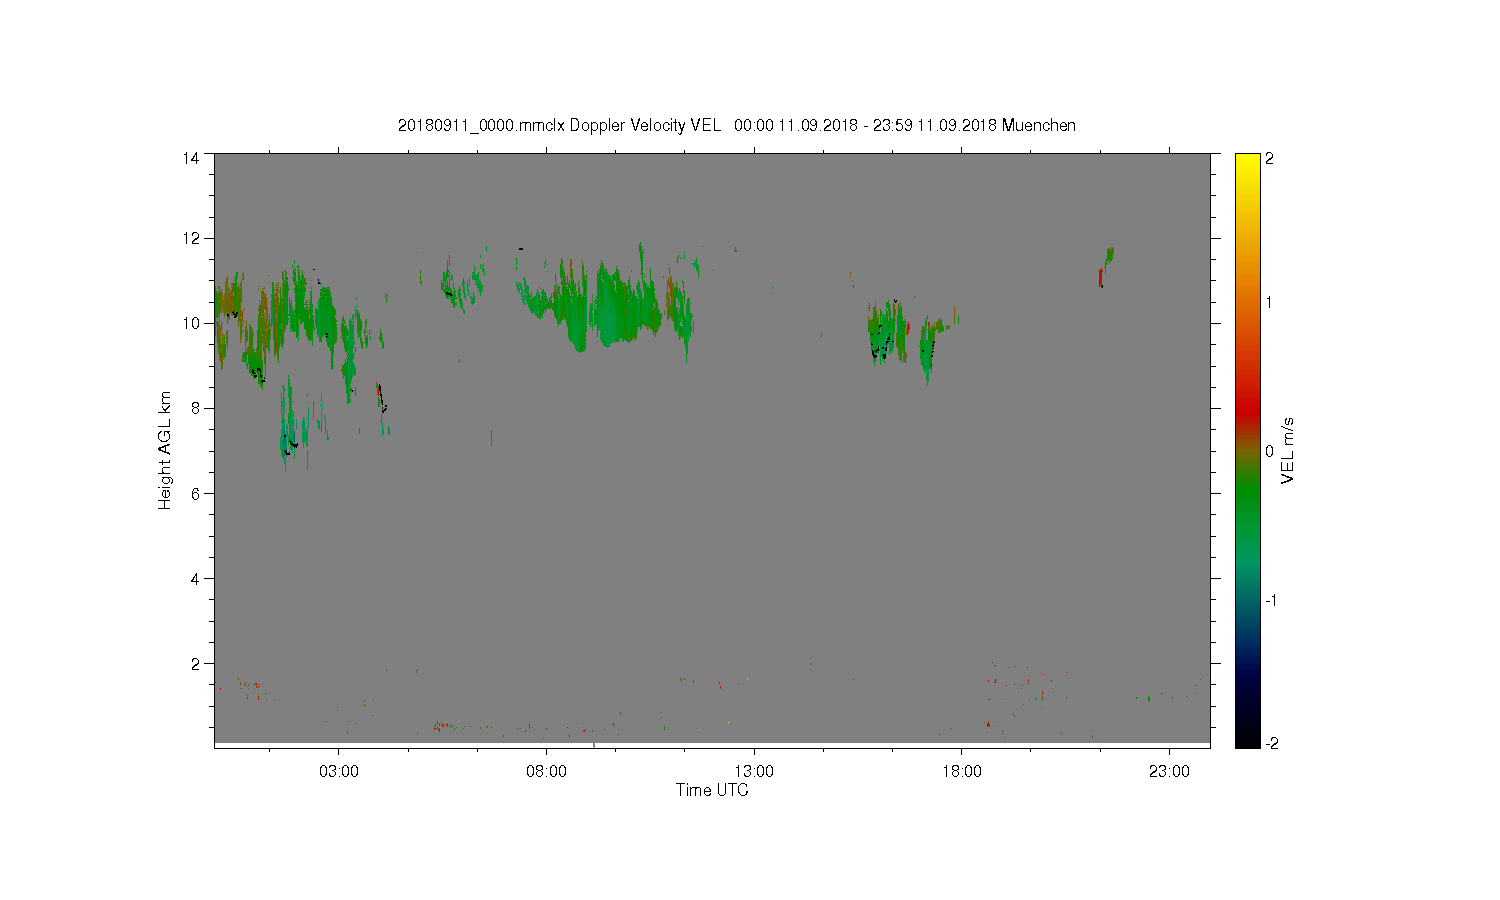Click the 6 km height tick label

[195, 493]
